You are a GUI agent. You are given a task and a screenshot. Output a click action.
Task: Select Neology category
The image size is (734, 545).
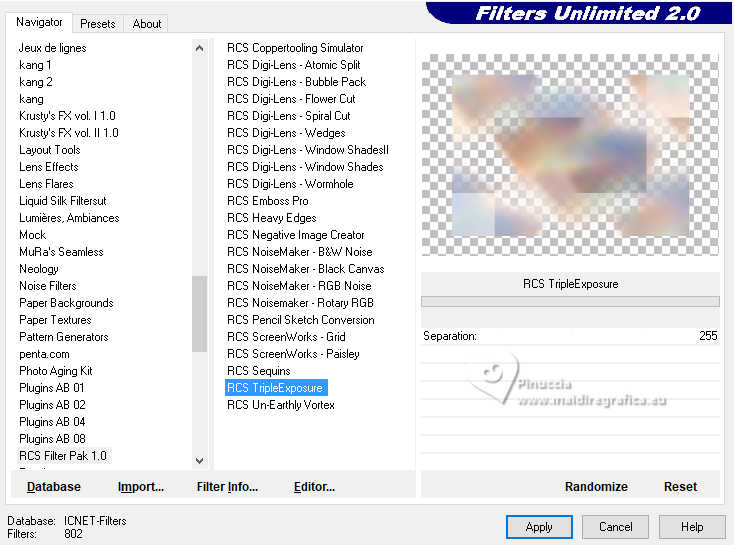tap(38, 269)
